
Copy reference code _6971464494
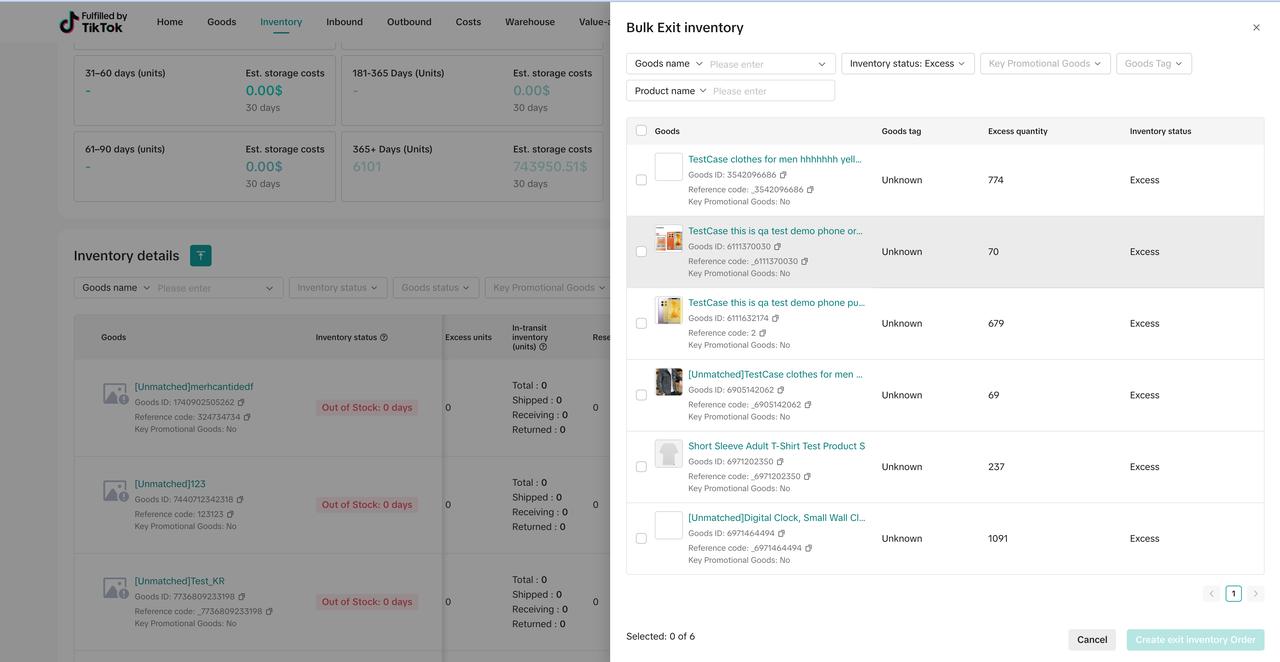pyautogui.click(x=808, y=548)
